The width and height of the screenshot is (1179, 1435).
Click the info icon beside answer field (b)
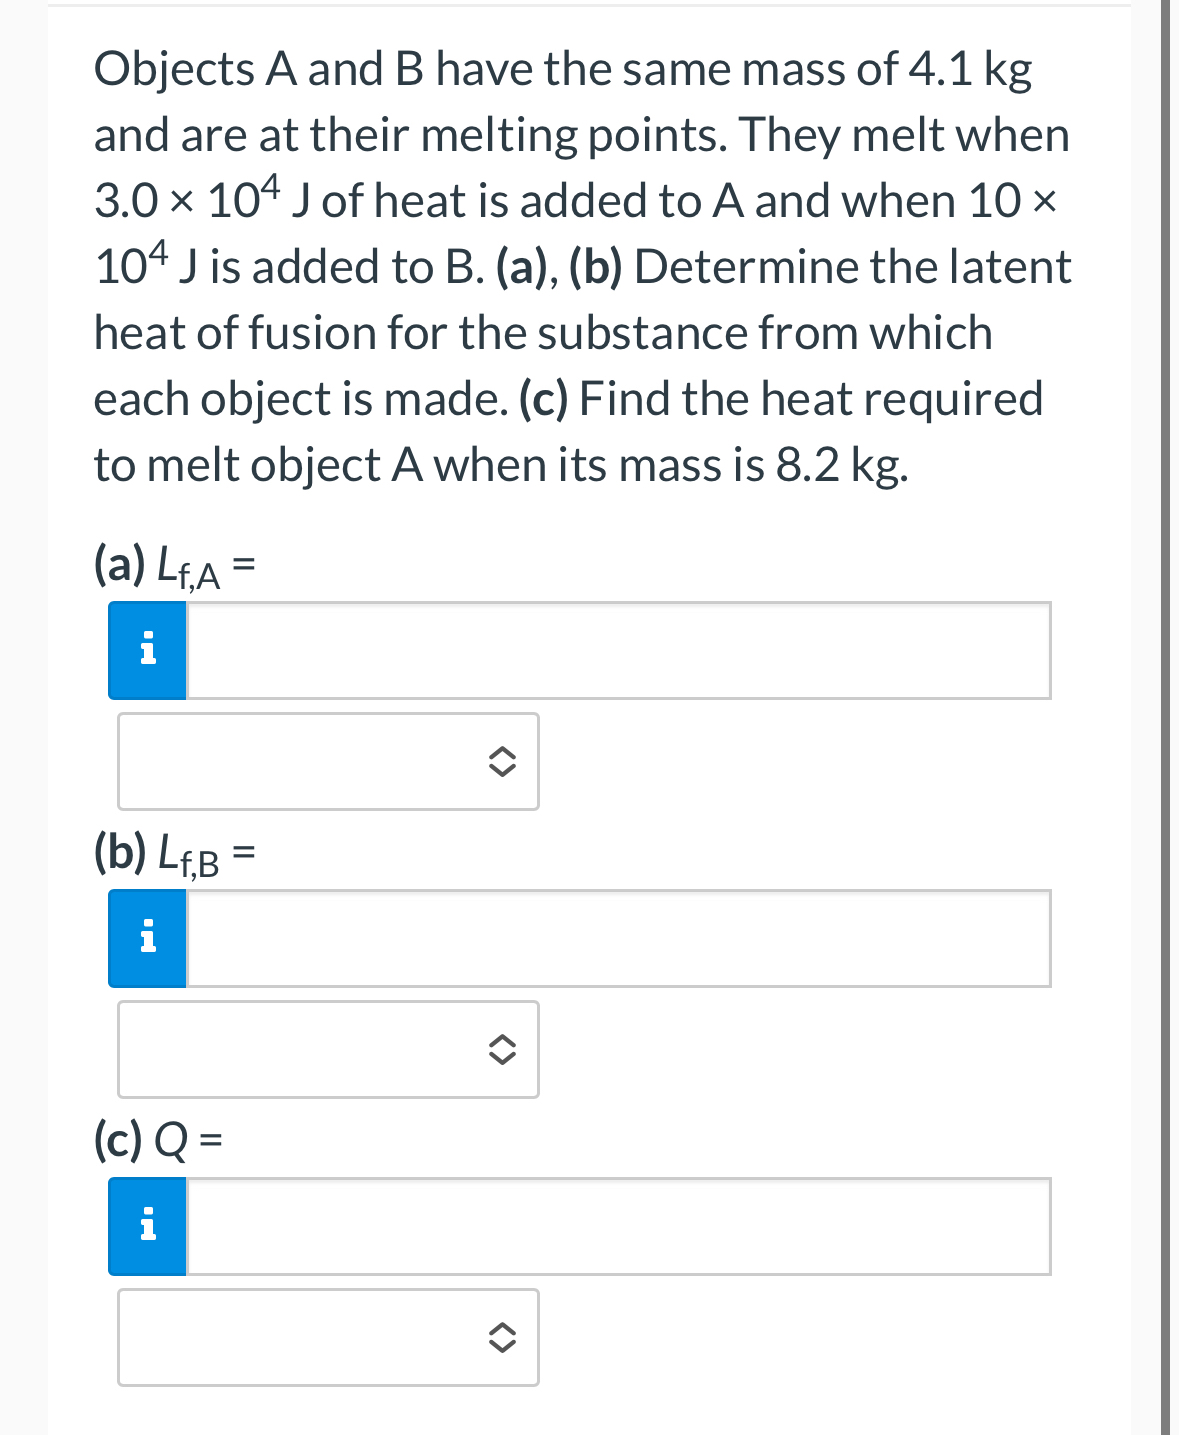[x=146, y=938]
